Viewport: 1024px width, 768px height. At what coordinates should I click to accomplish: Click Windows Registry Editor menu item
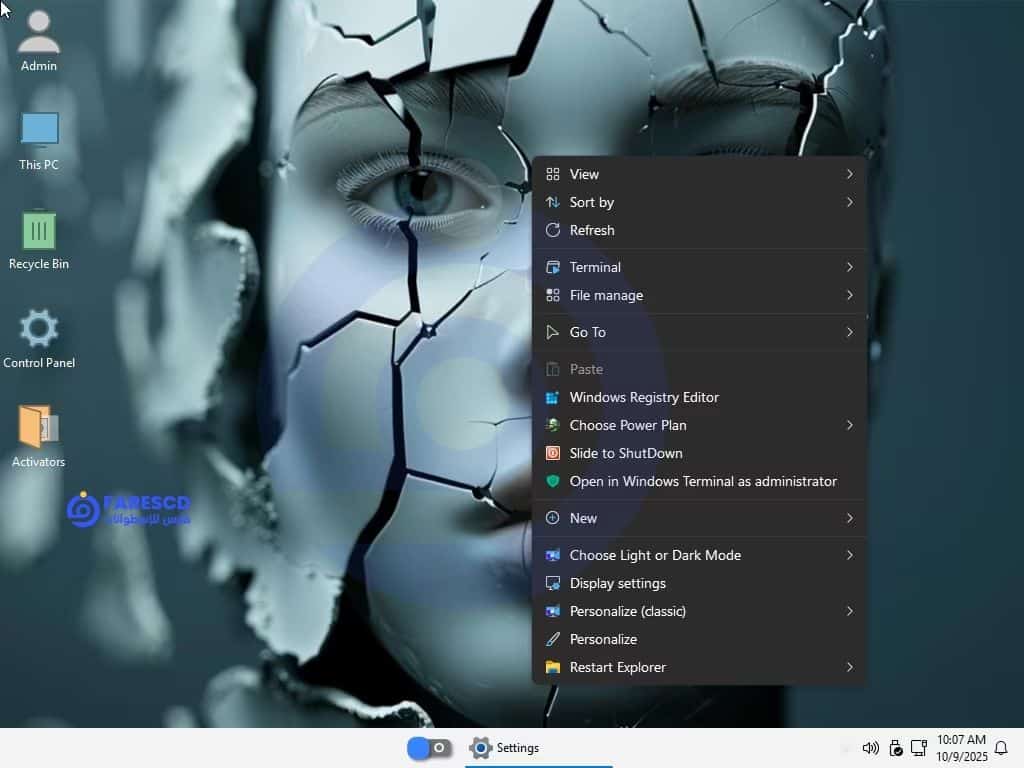pyautogui.click(x=644, y=397)
